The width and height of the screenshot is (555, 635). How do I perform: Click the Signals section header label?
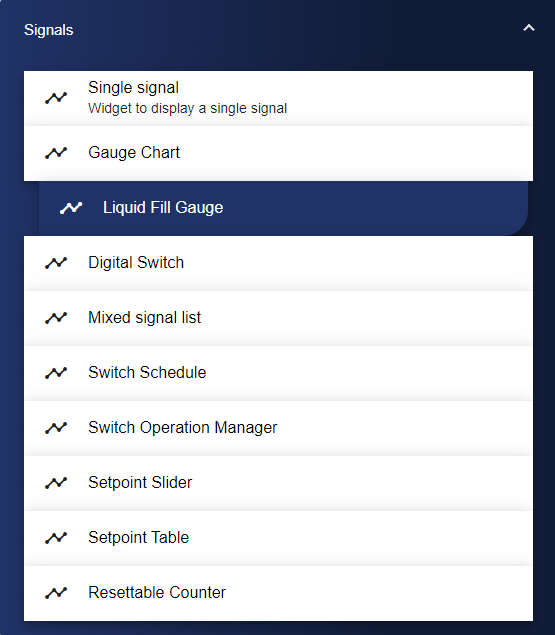click(x=49, y=30)
